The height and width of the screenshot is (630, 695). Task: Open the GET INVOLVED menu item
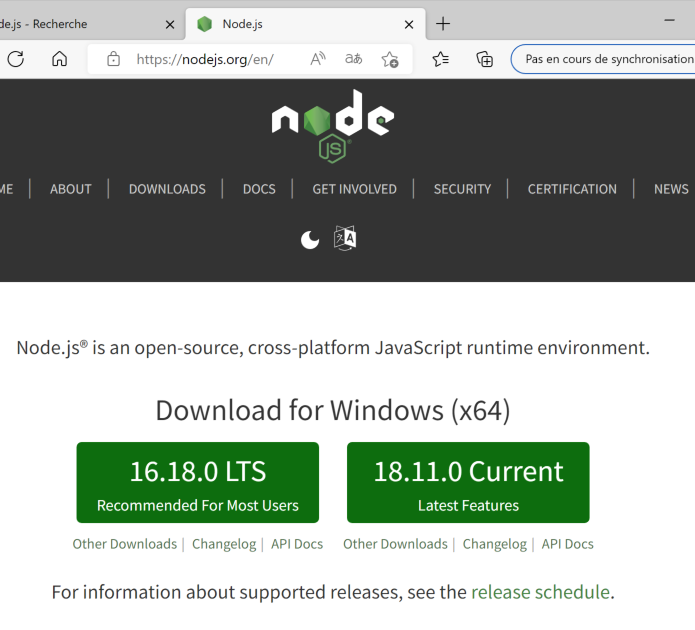click(354, 189)
